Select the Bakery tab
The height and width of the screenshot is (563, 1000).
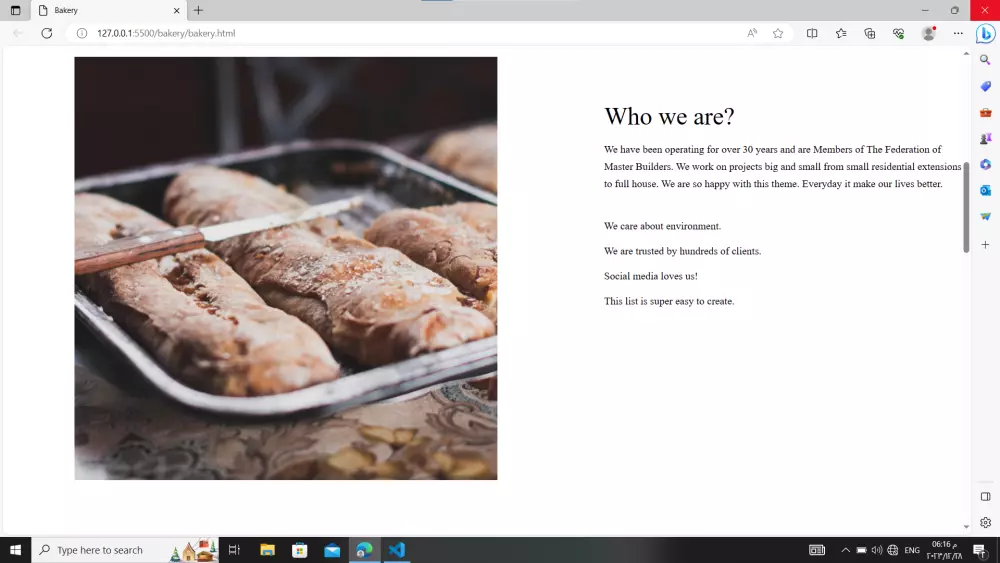click(x=108, y=10)
